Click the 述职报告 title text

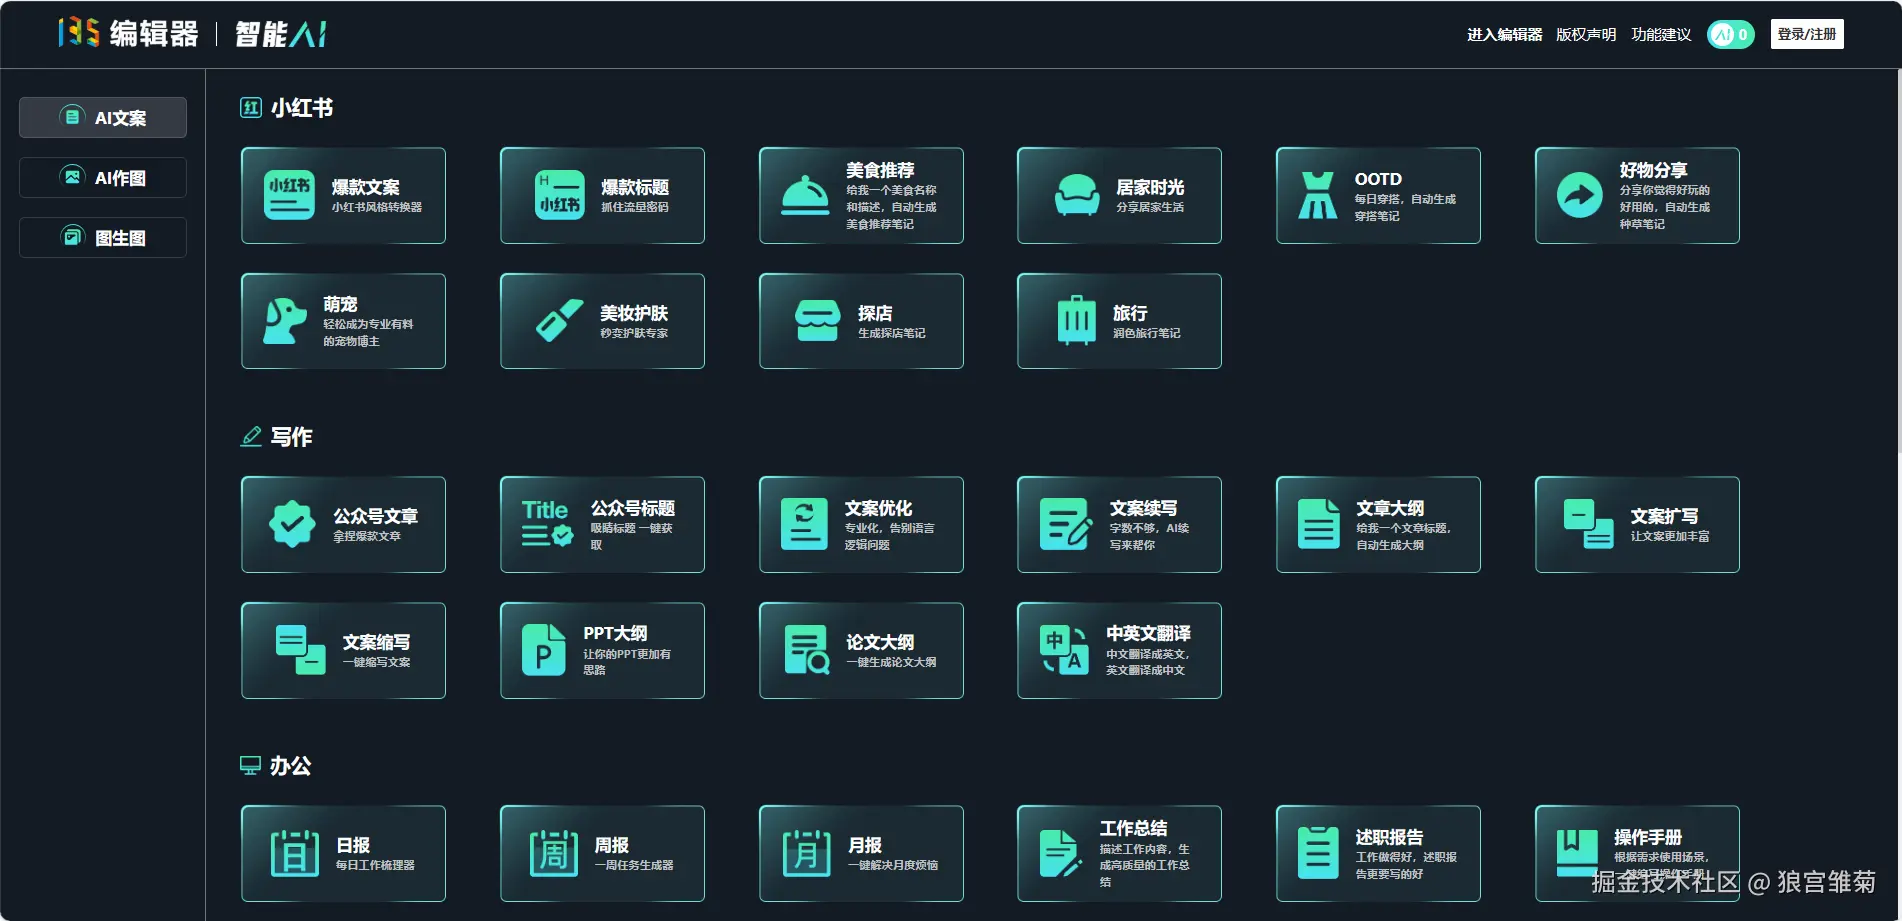coord(1389,837)
